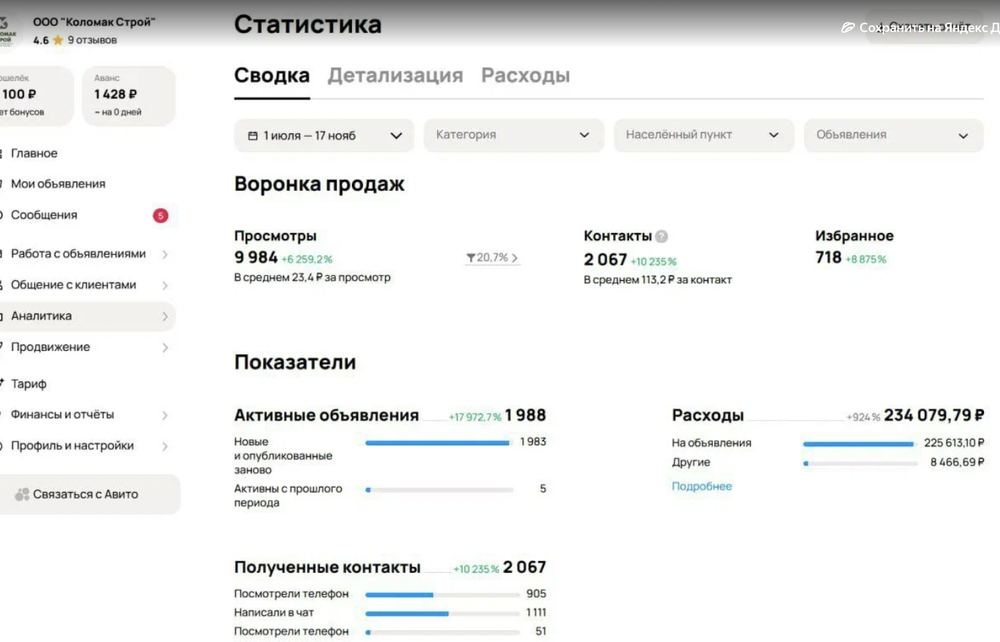Open the 9 отзывов reviews link
This screenshot has height=642, width=1000.
point(92,40)
